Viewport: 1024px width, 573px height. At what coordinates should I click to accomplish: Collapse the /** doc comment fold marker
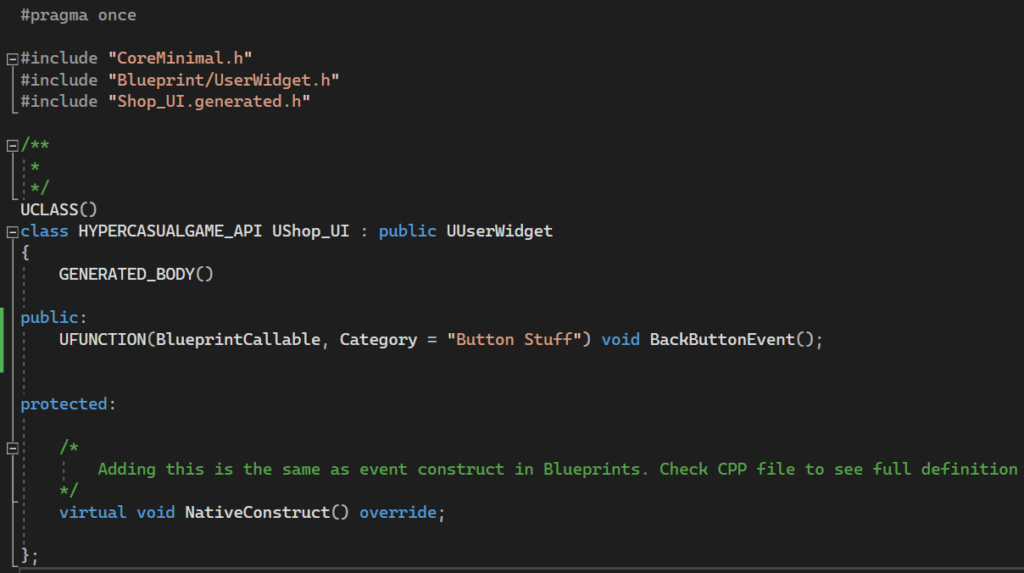click(12, 145)
